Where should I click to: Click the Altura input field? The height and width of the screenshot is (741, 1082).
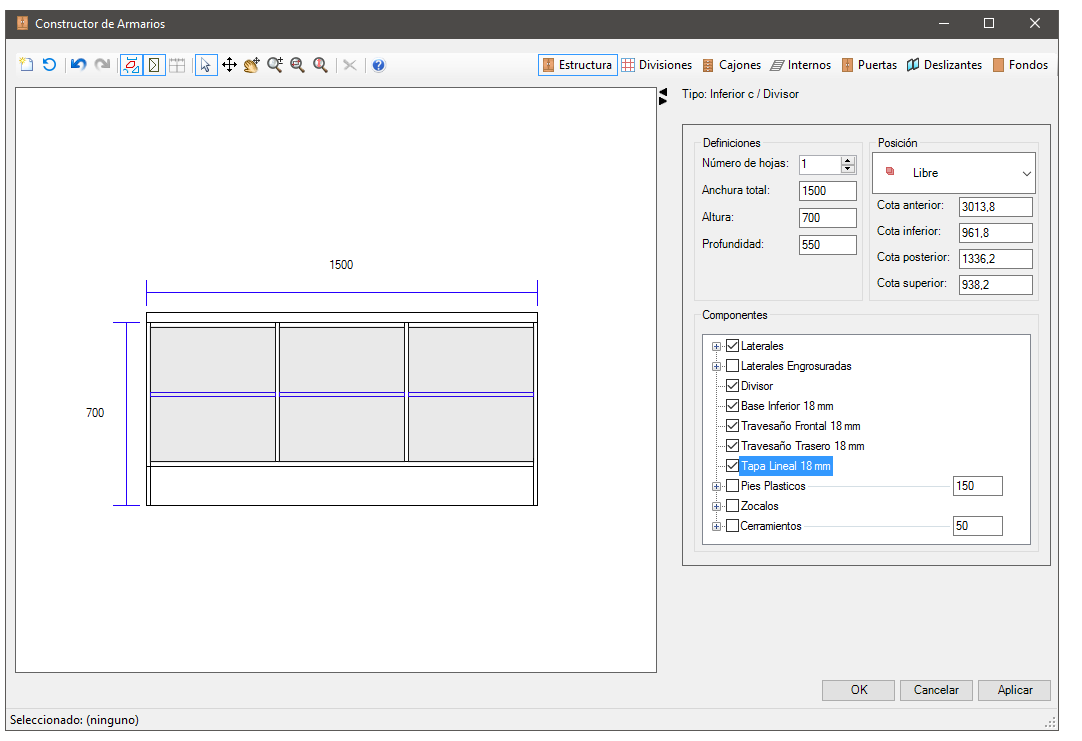[x=827, y=217]
